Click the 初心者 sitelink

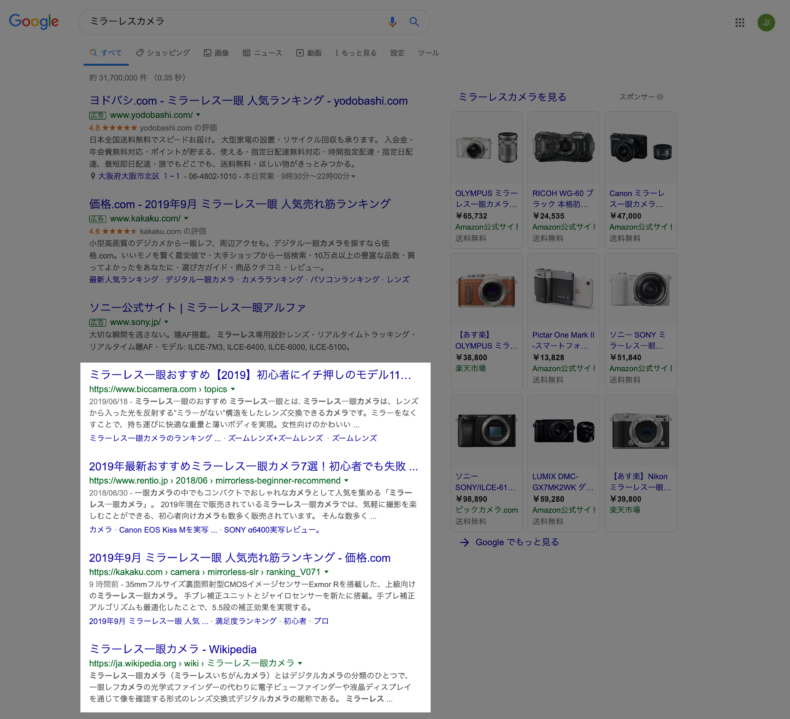(295, 621)
